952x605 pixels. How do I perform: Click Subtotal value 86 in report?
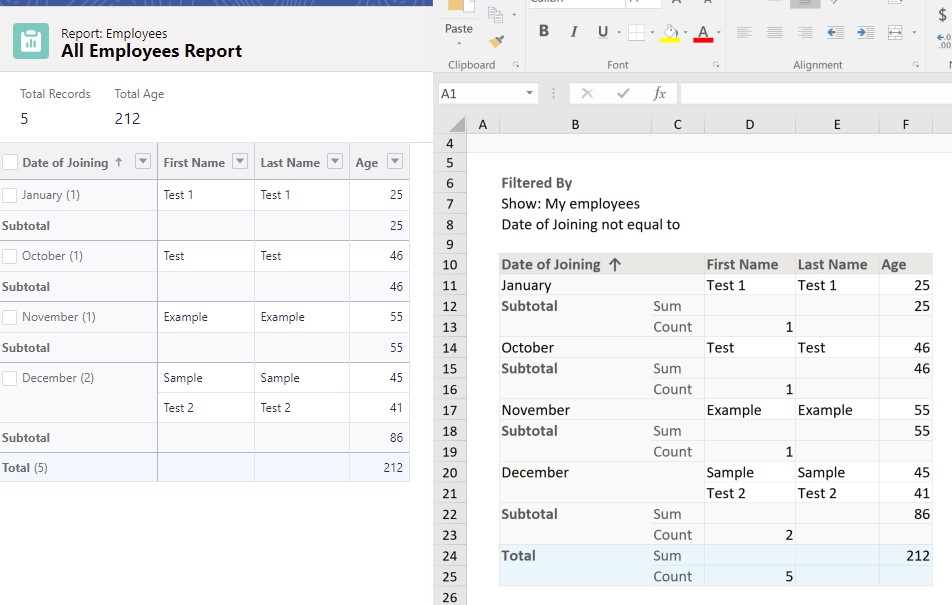[396, 437]
